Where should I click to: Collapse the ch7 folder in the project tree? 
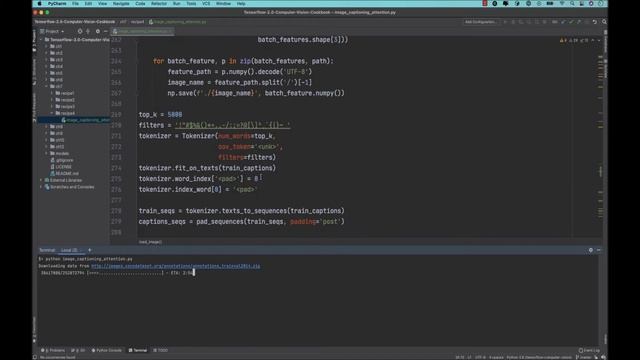coord(47,86)
